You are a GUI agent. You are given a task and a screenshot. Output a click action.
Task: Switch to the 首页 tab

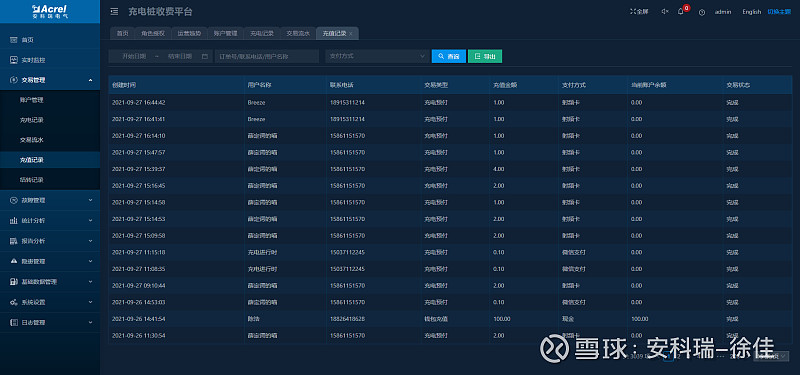(122, 33)
